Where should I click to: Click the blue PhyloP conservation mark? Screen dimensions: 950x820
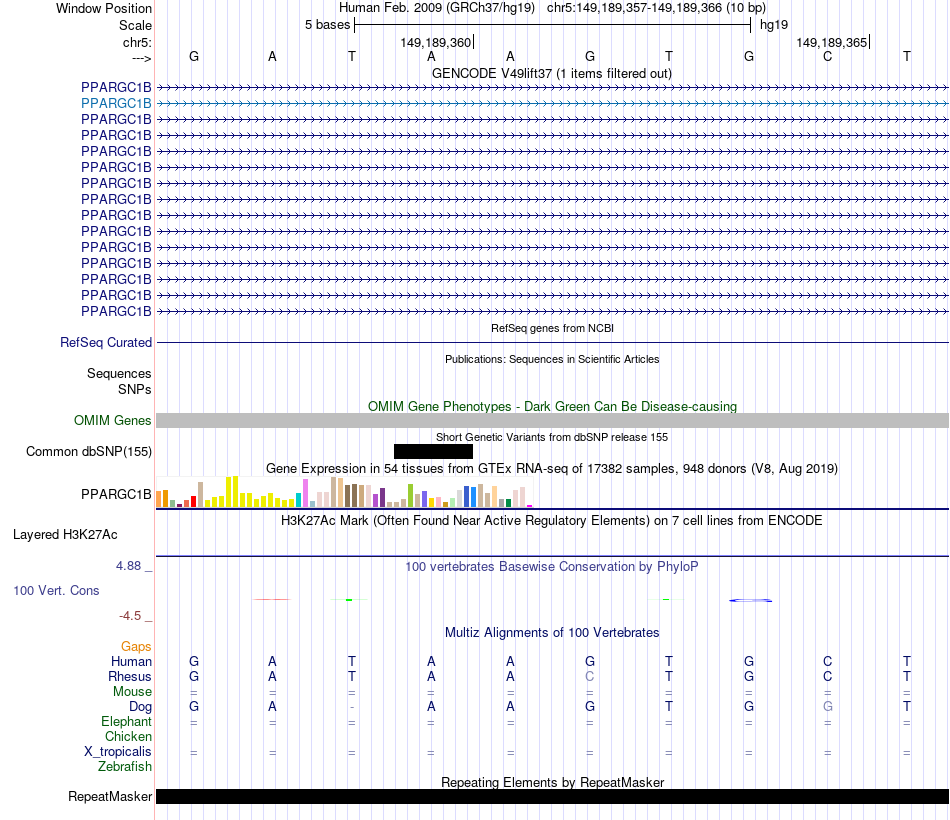click(750, 600)
